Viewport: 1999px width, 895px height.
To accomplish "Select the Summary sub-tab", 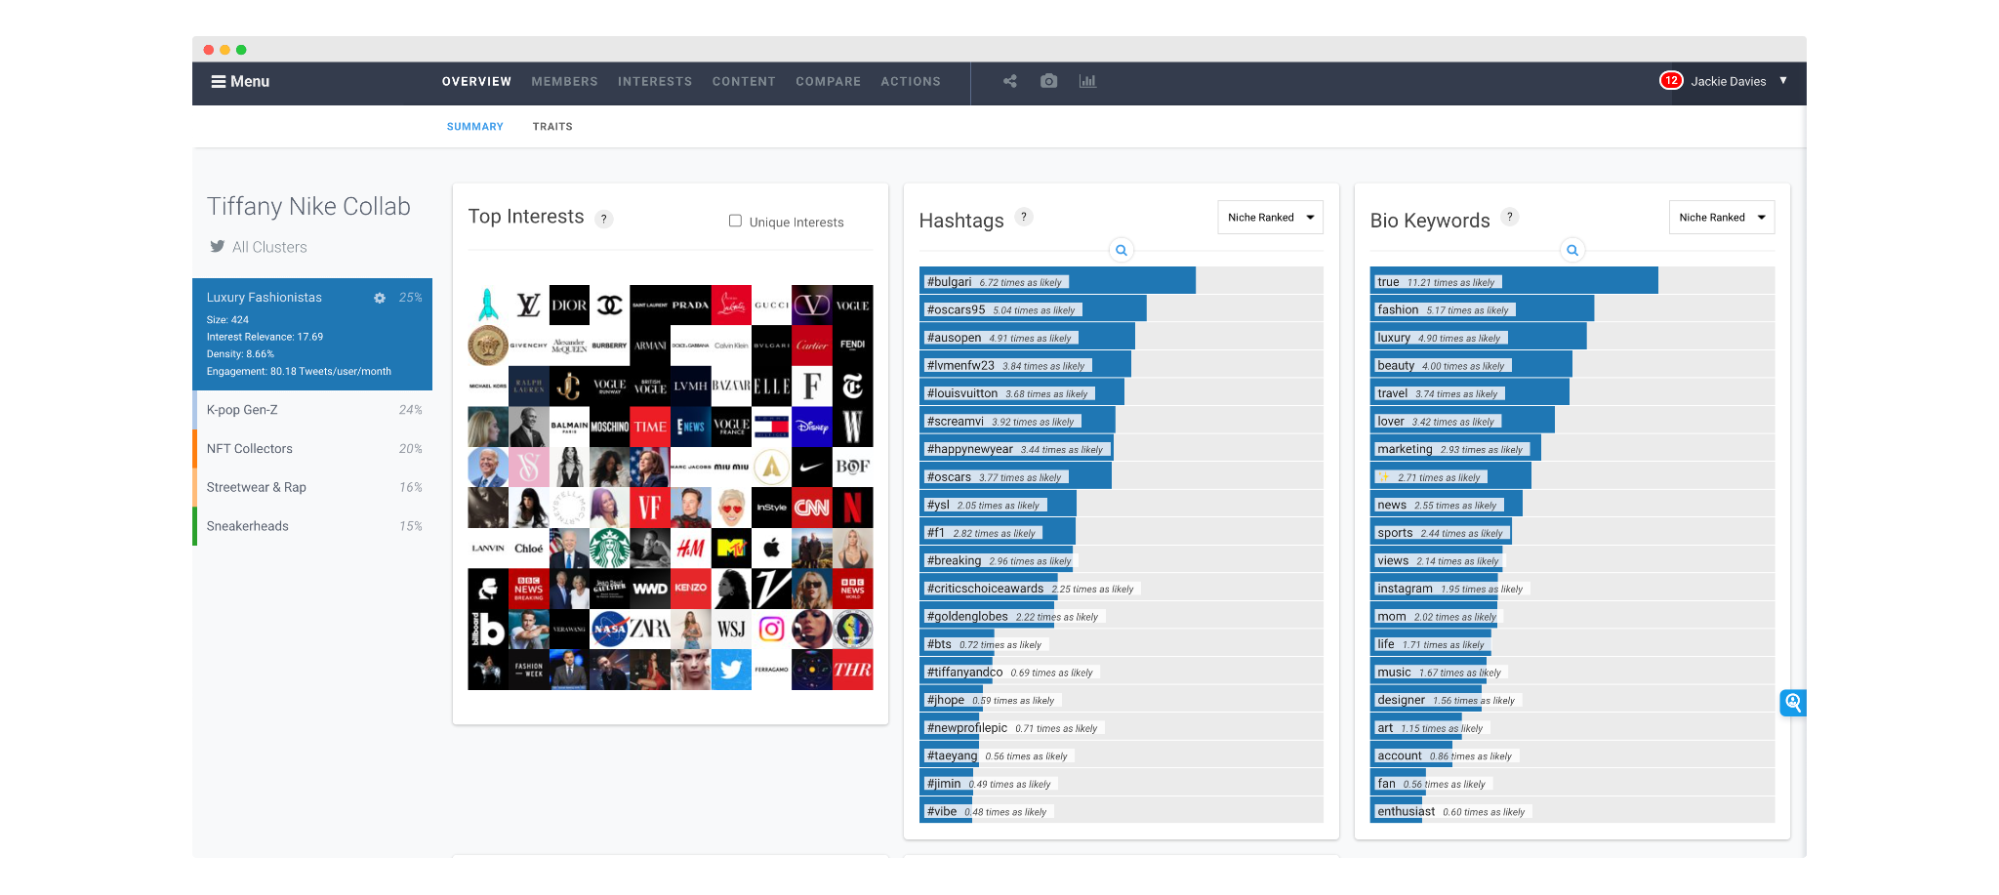I will [475, 127].
